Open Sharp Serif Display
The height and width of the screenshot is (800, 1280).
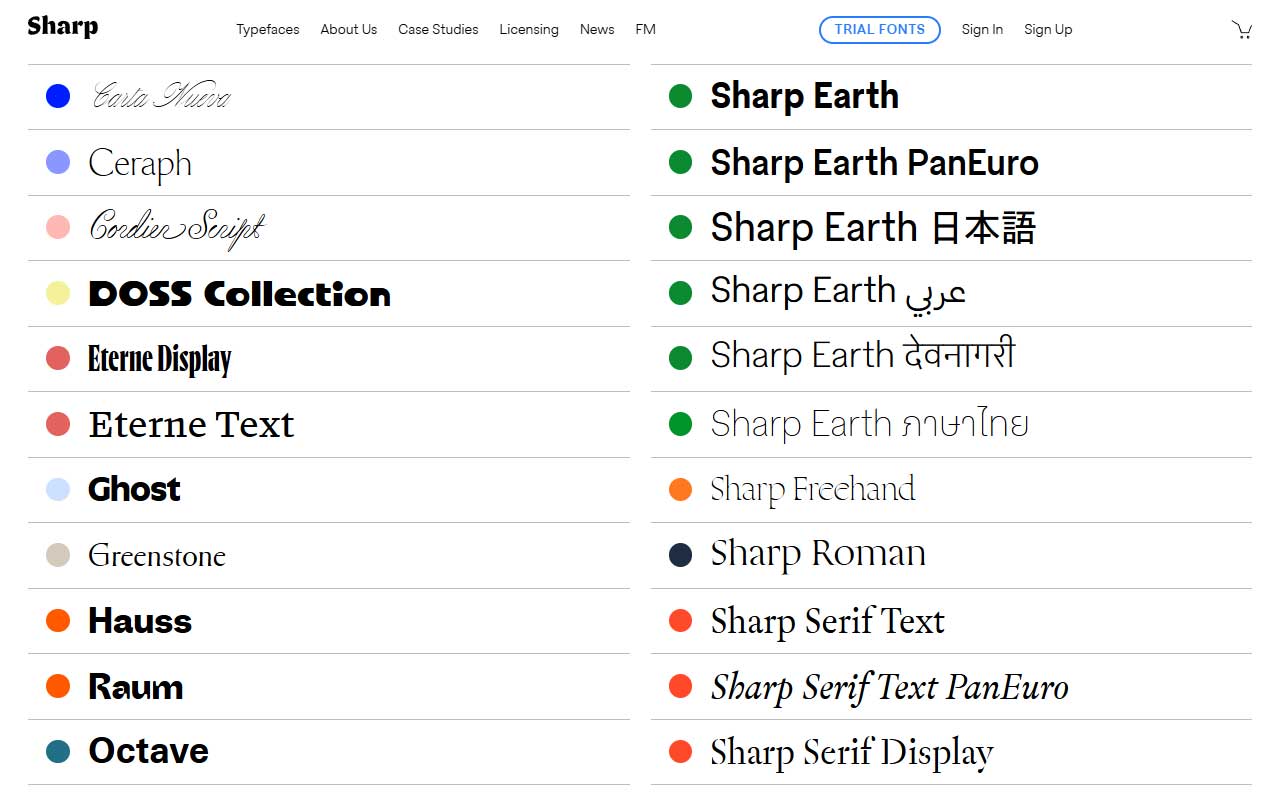pos(850,751)
